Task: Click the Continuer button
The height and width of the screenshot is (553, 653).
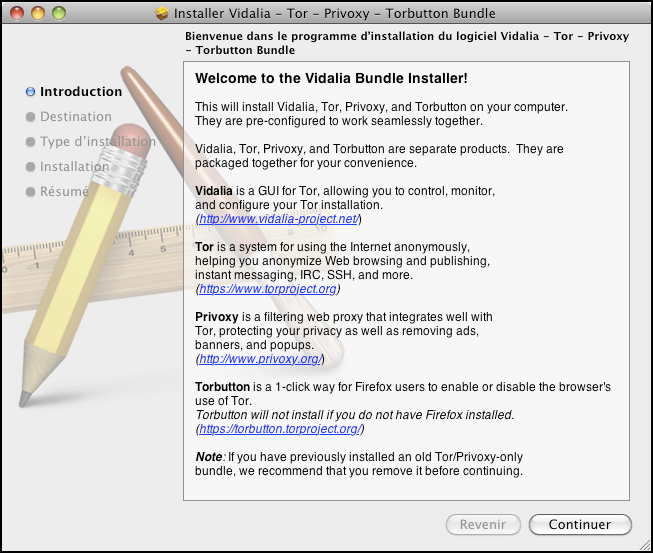Action: coord(580,524)
